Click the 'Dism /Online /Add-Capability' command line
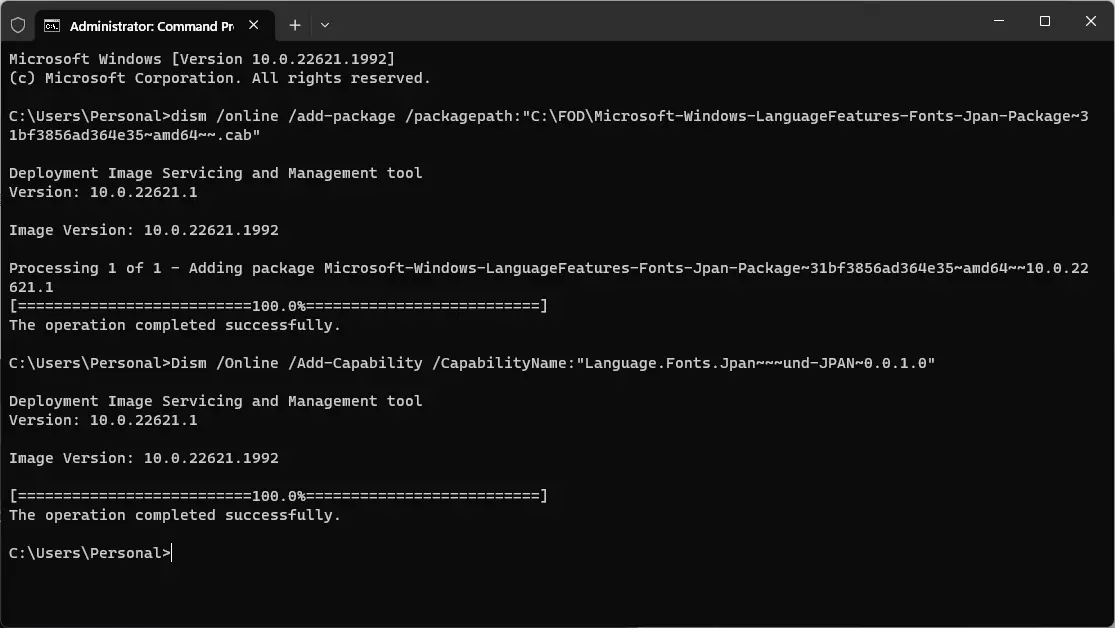The image size is (1115, 628). point(471,363)
